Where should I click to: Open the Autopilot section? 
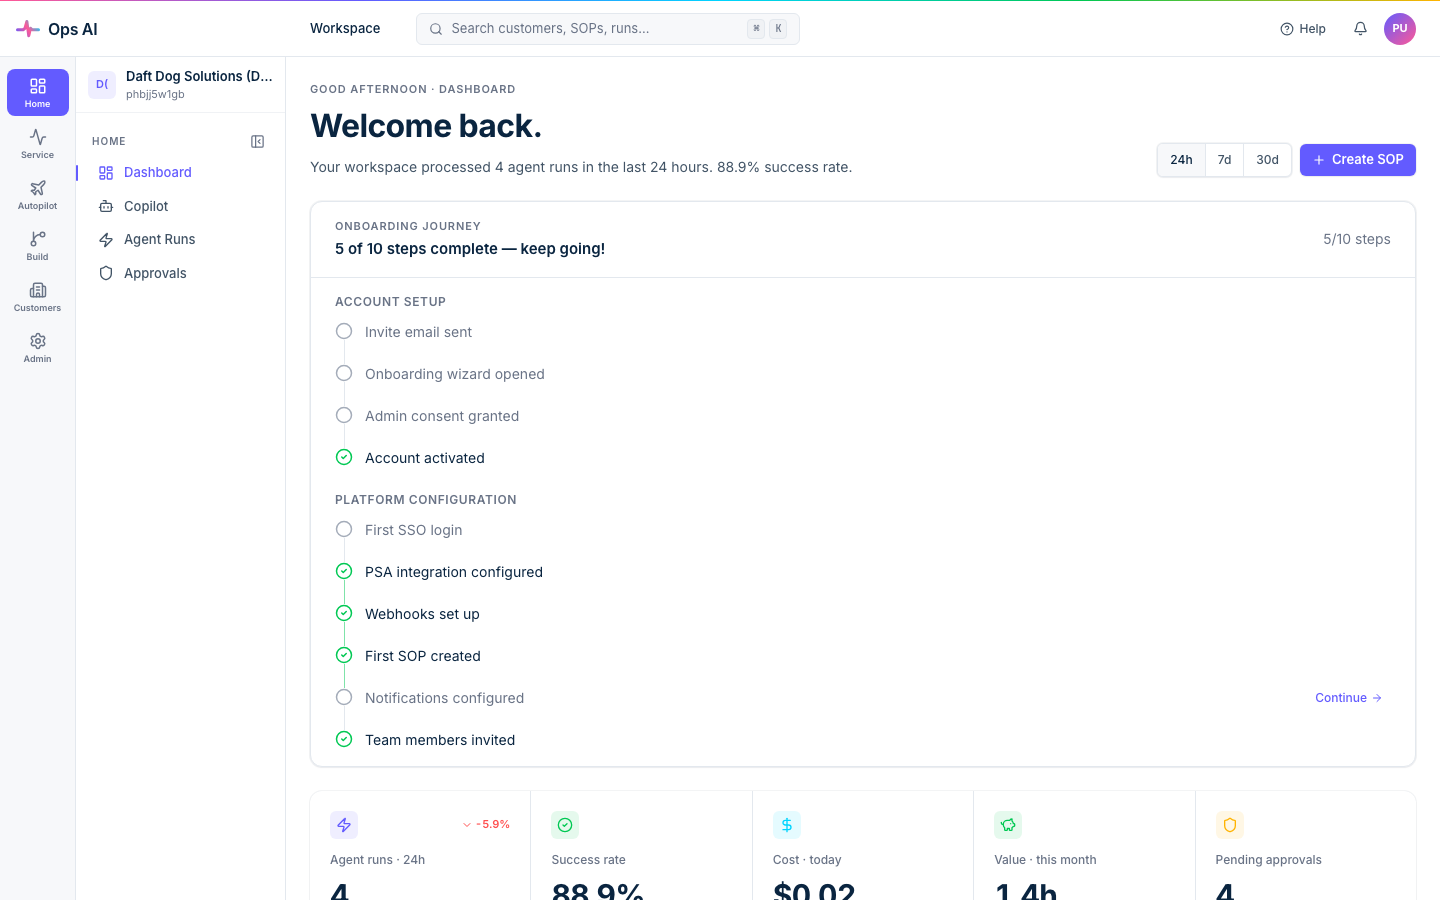38,194
